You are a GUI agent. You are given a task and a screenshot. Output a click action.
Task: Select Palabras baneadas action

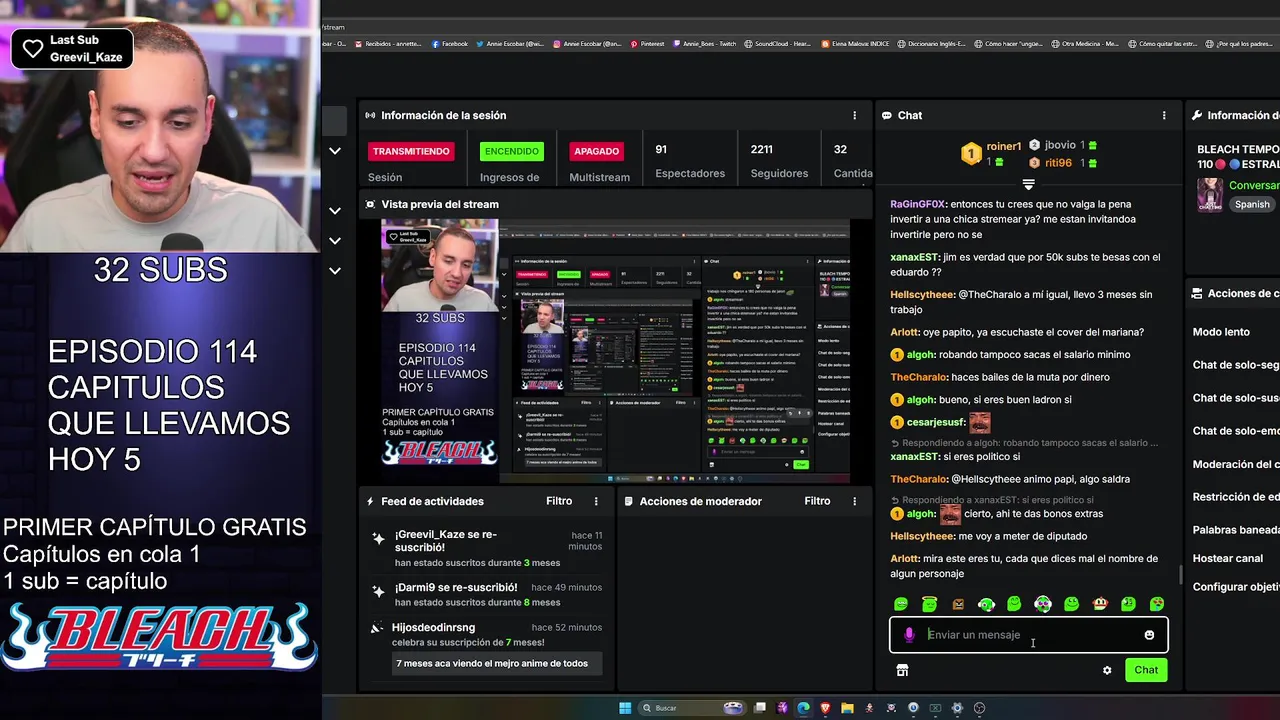click(1236, 530)
